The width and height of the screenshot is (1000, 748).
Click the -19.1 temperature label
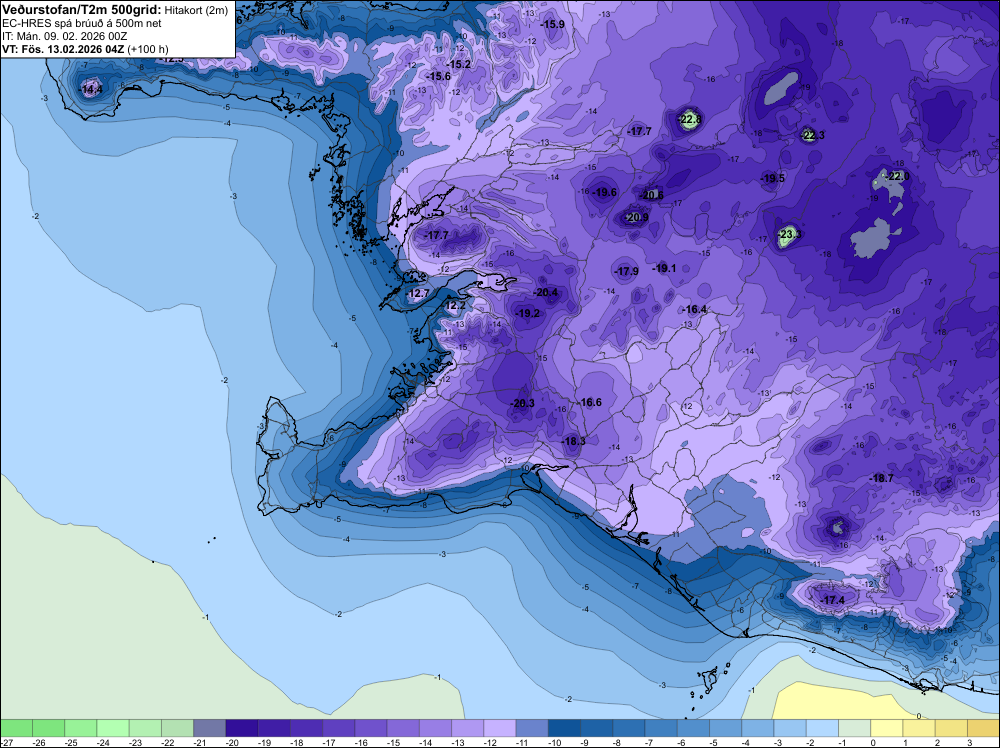(664, 268)
